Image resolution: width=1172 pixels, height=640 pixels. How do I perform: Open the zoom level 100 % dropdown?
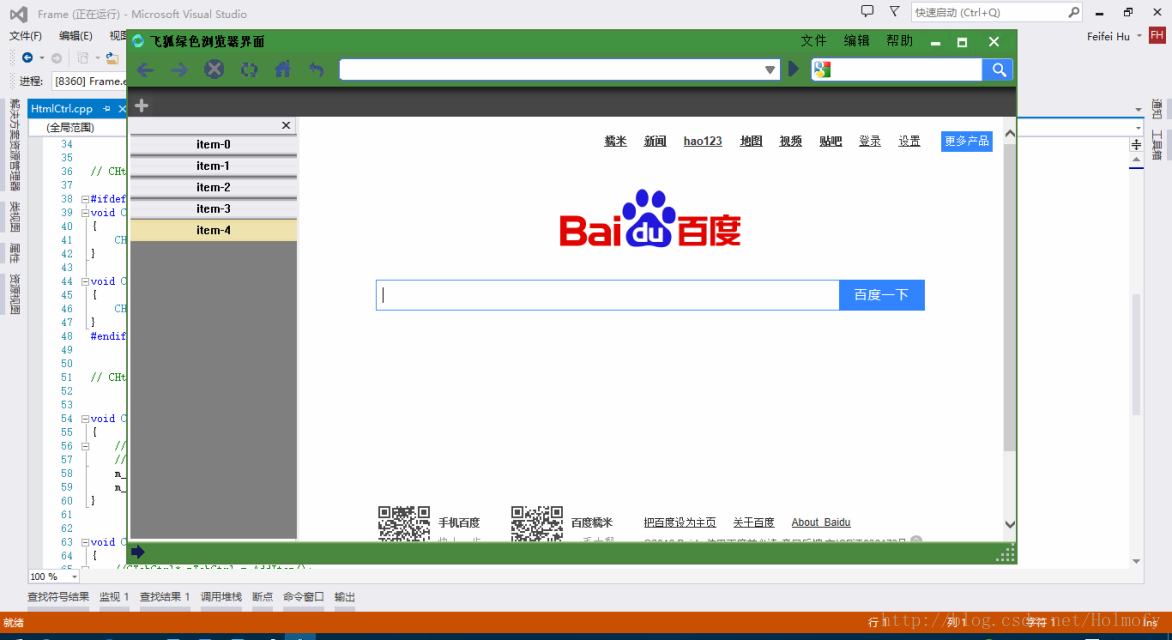click(x=75, y=576)
